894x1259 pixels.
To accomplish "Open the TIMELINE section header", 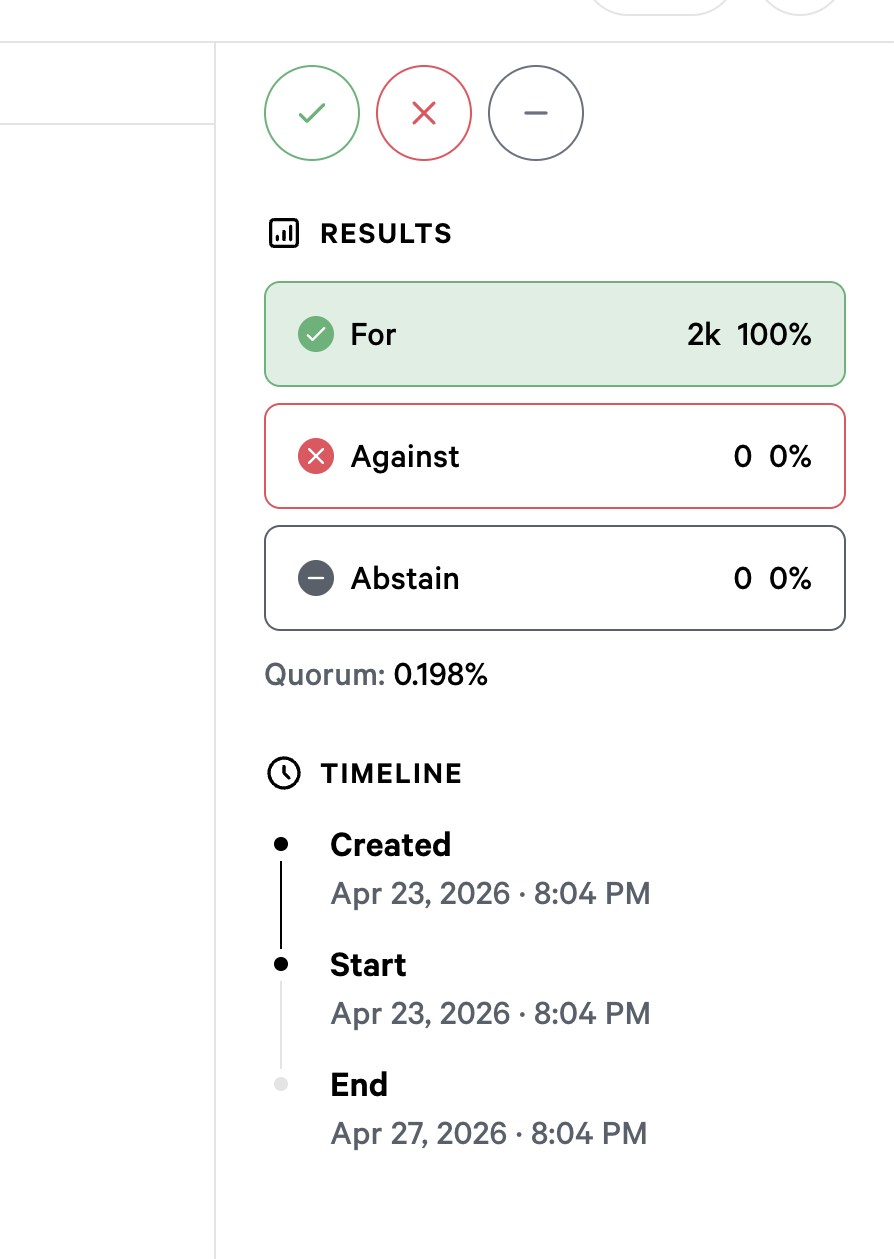I will tap(390, 772).
